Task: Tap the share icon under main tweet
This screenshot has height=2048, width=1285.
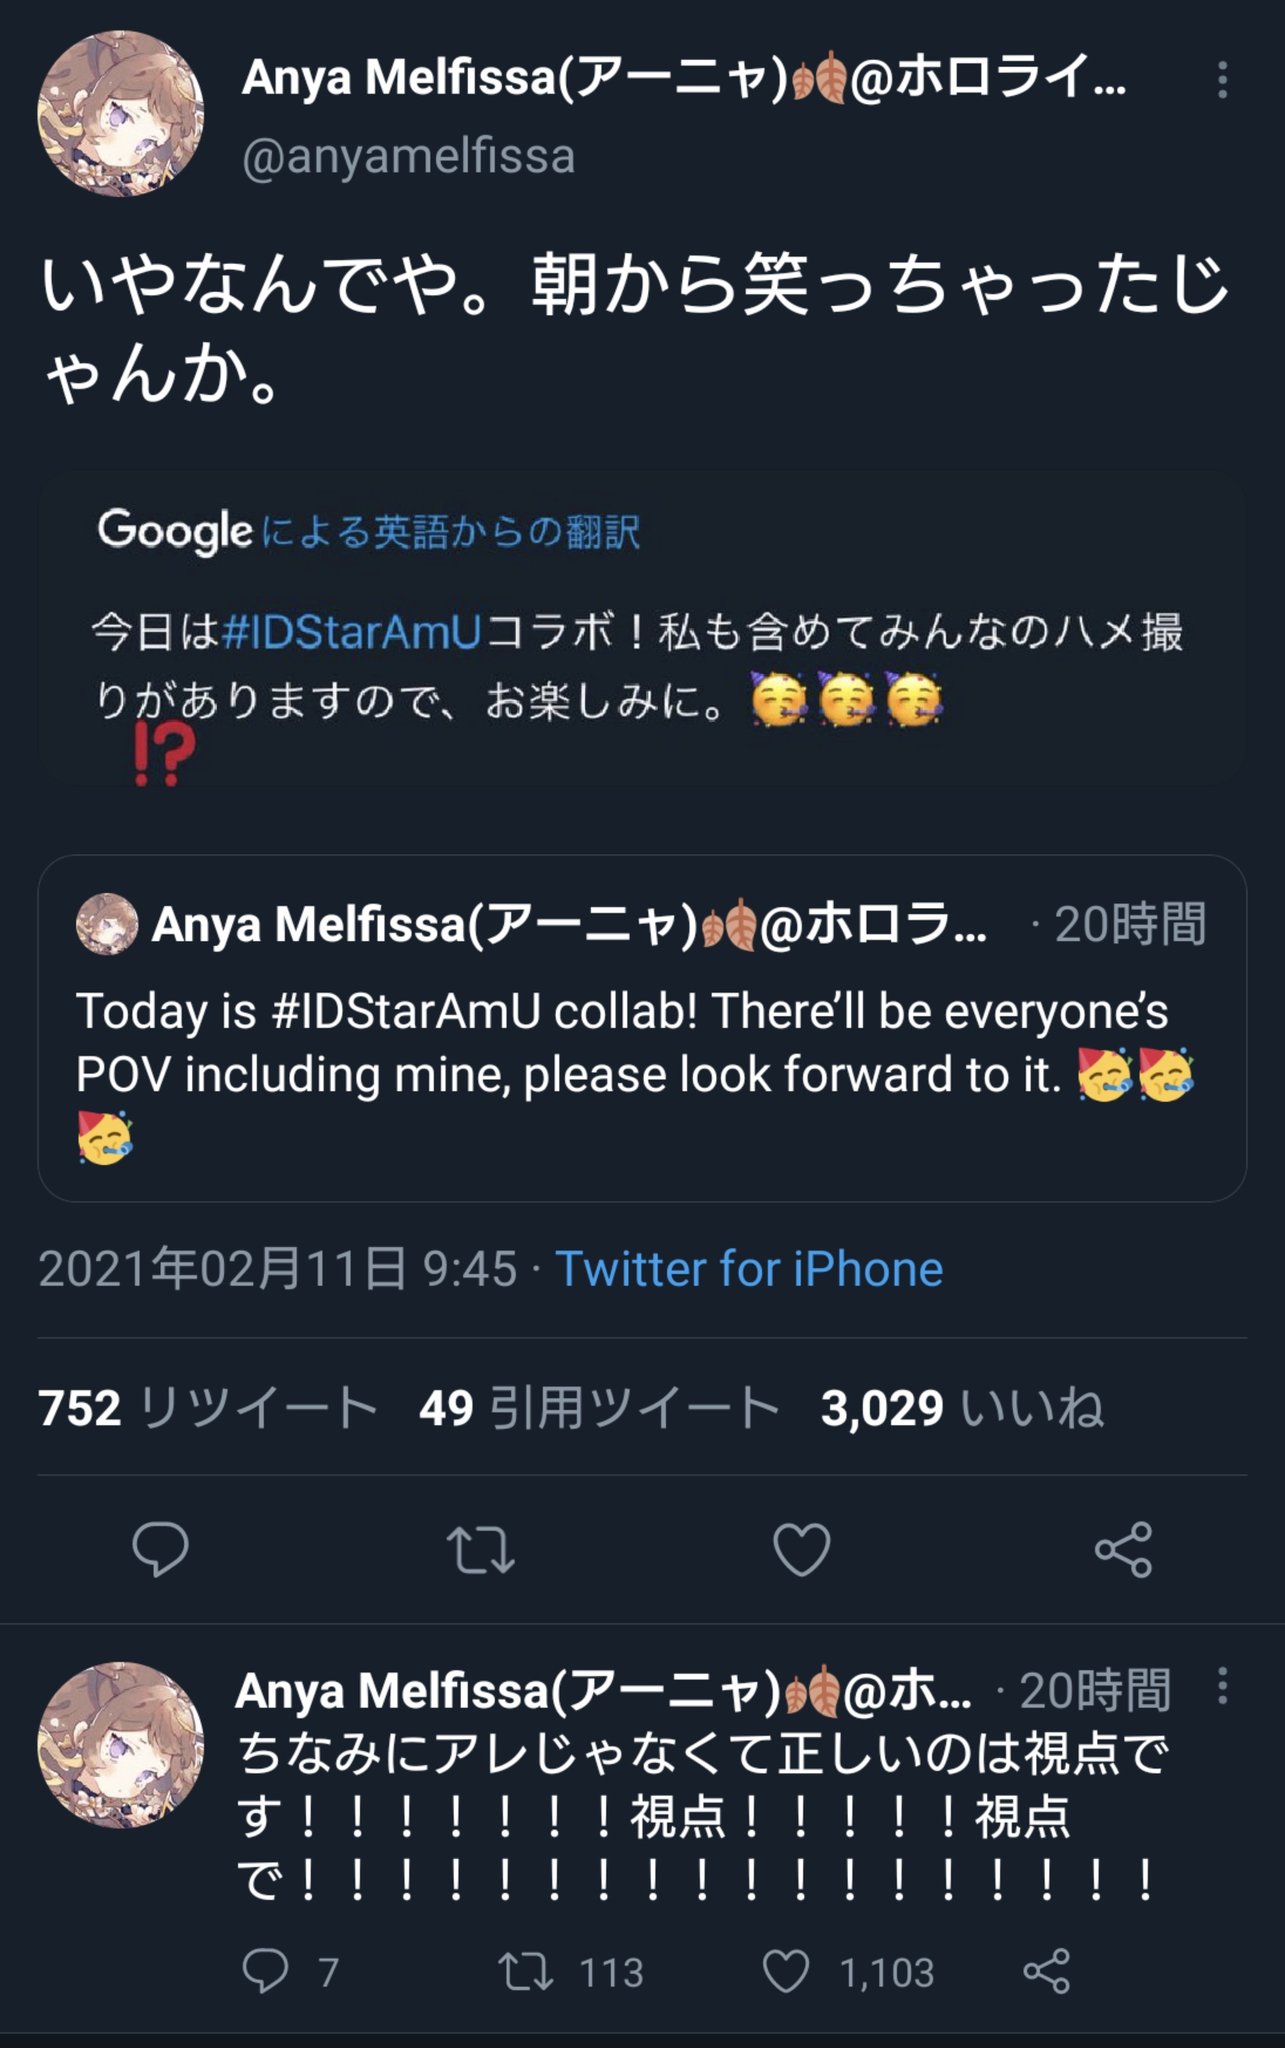Action: click(1123, 1550)
